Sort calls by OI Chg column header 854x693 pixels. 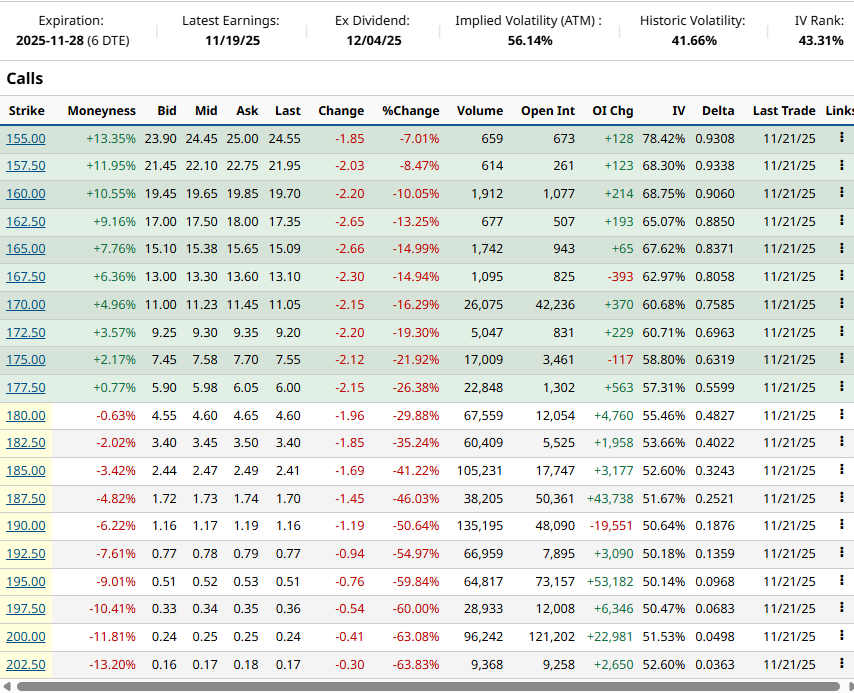(x=613, y=111)
